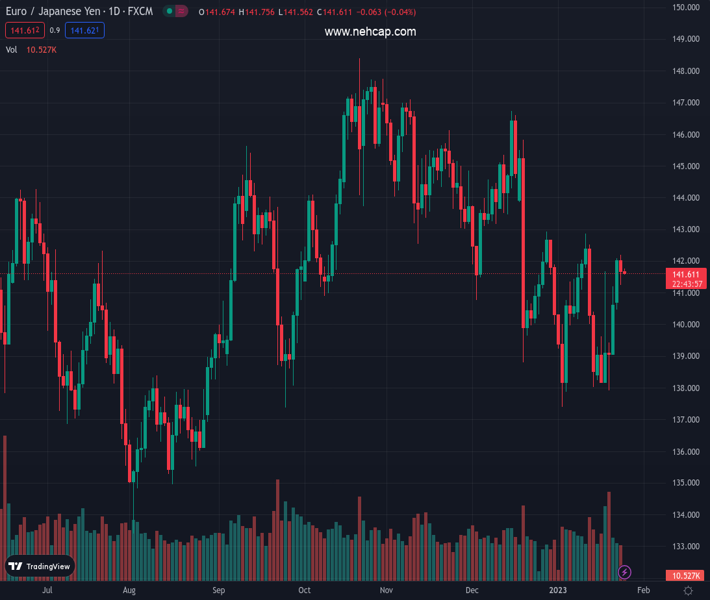Click the purple lightning bolt event icon
The width and height of the screenshot is (710, 600).
[625, 572]
